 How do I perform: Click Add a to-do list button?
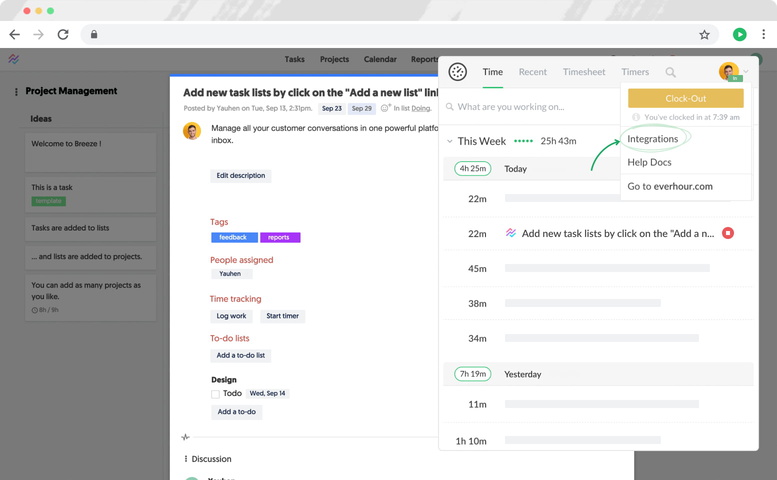[241, 355]
